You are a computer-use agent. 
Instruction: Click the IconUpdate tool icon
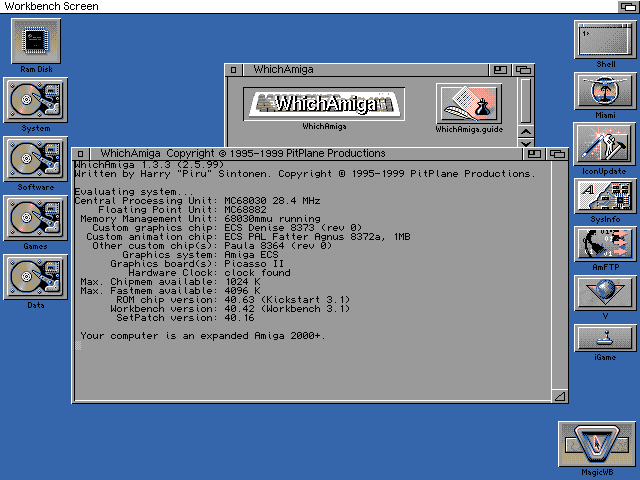pyautogui.click(x=605, y=144)
